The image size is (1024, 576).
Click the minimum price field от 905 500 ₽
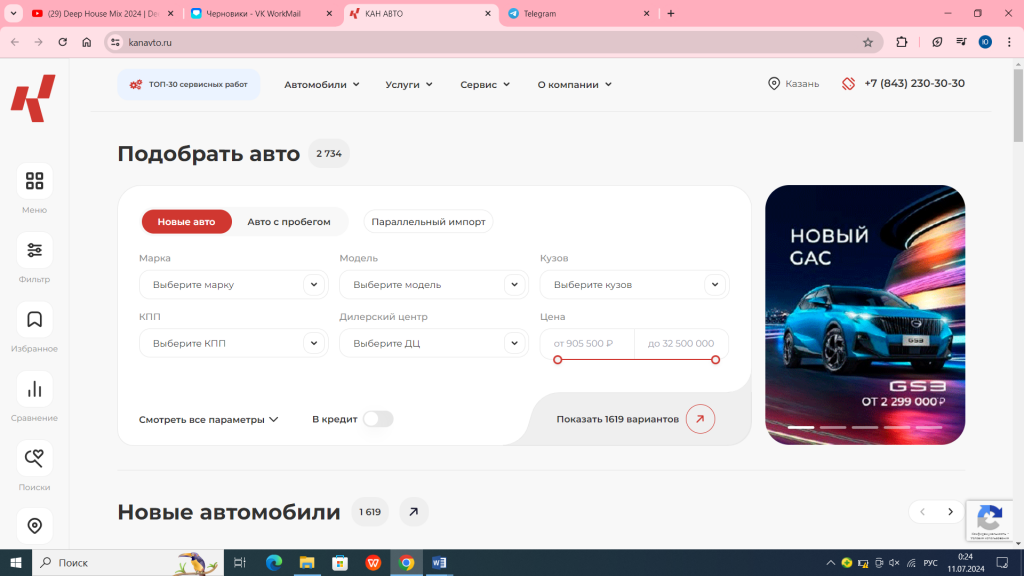tap(587, 344)
